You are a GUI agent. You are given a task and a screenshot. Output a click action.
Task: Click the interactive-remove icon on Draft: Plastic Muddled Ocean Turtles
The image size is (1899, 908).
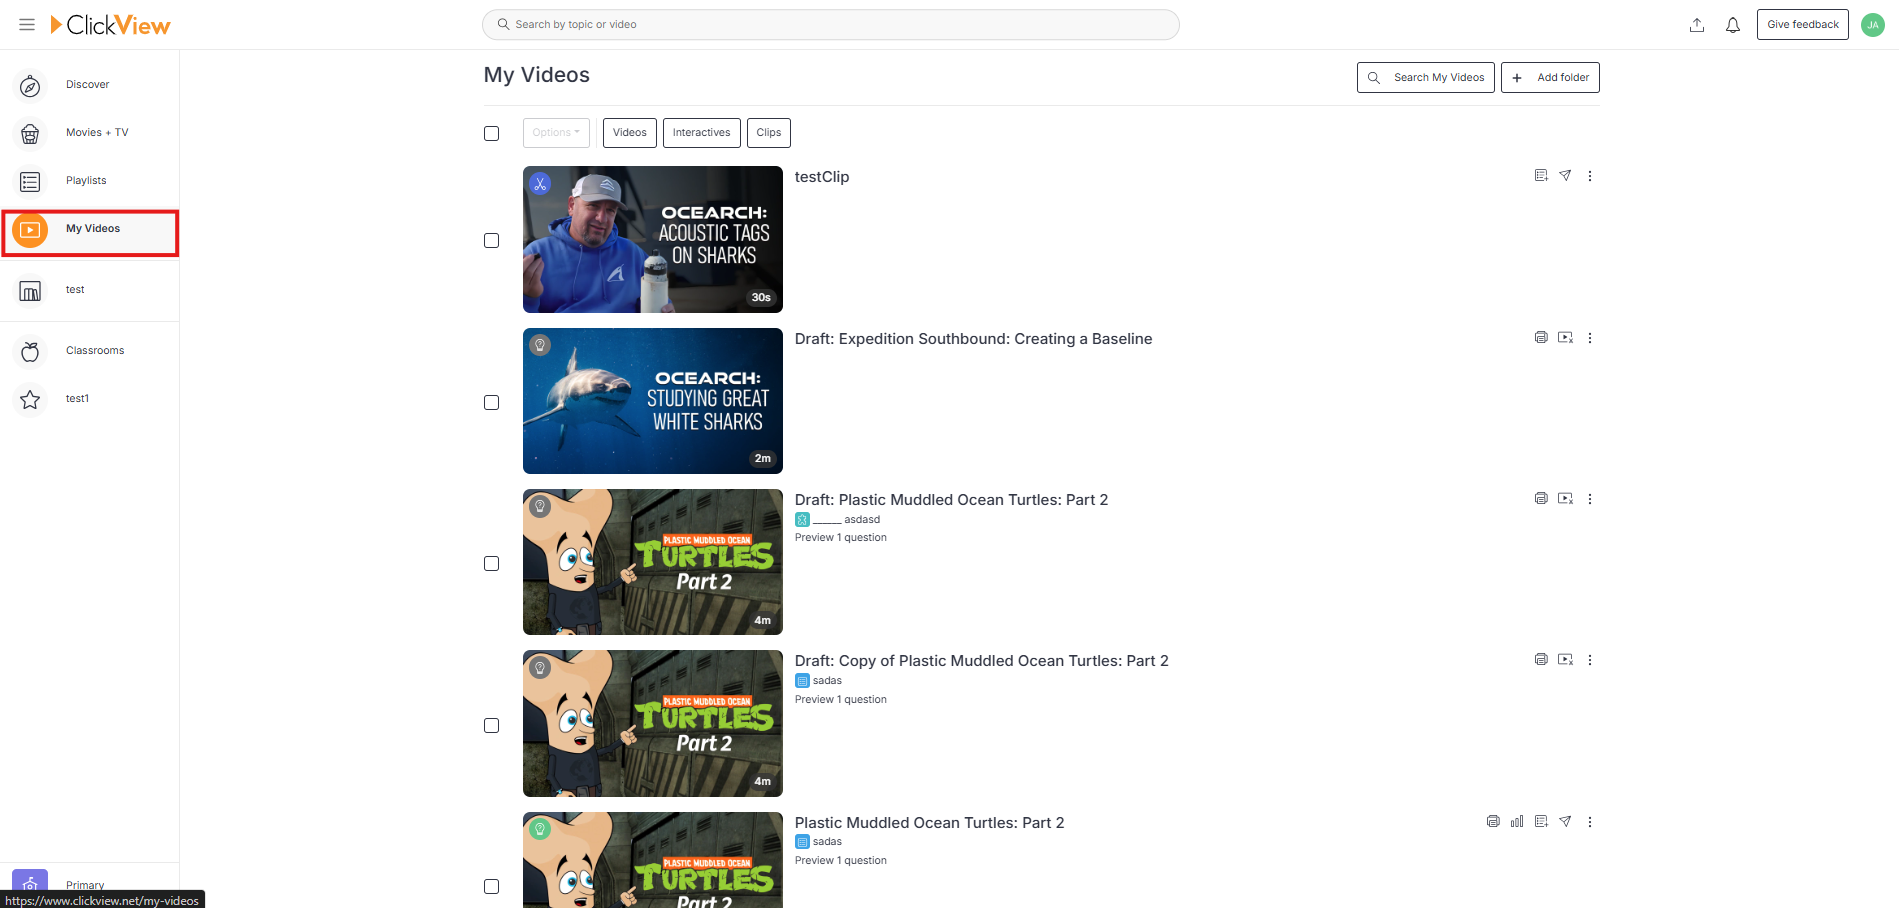coord(1565,498)
